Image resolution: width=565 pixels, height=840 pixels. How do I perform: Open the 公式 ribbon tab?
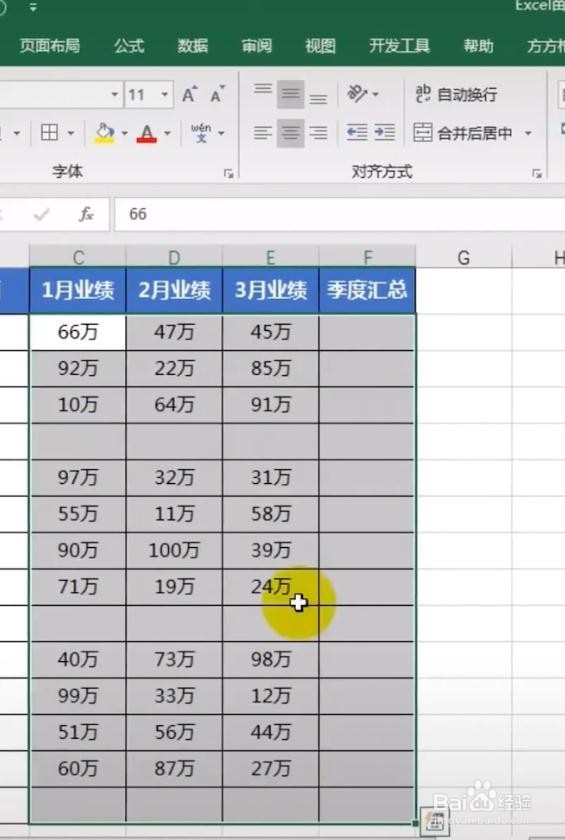click(129, 46)
